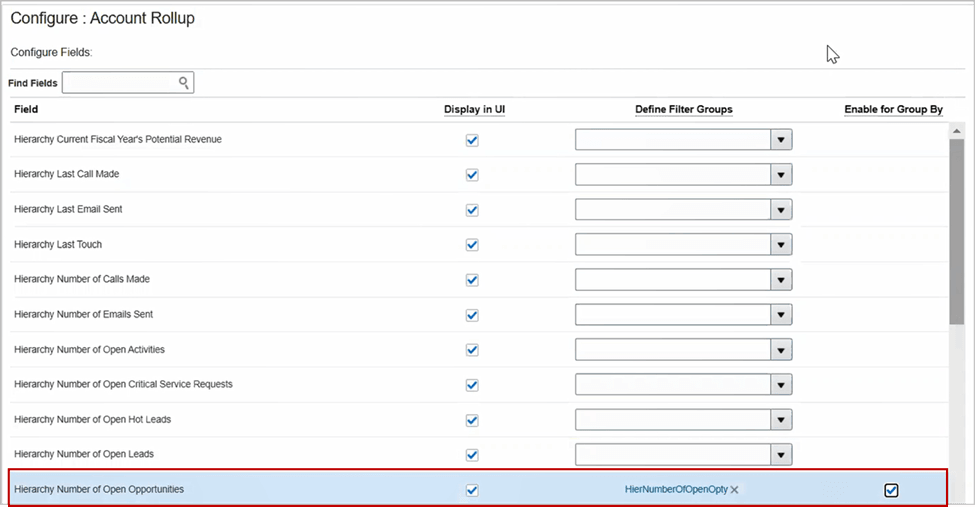
Task: Click the Define Filter Groups column header
Action: pyautogui.click(x=684, y=109)
